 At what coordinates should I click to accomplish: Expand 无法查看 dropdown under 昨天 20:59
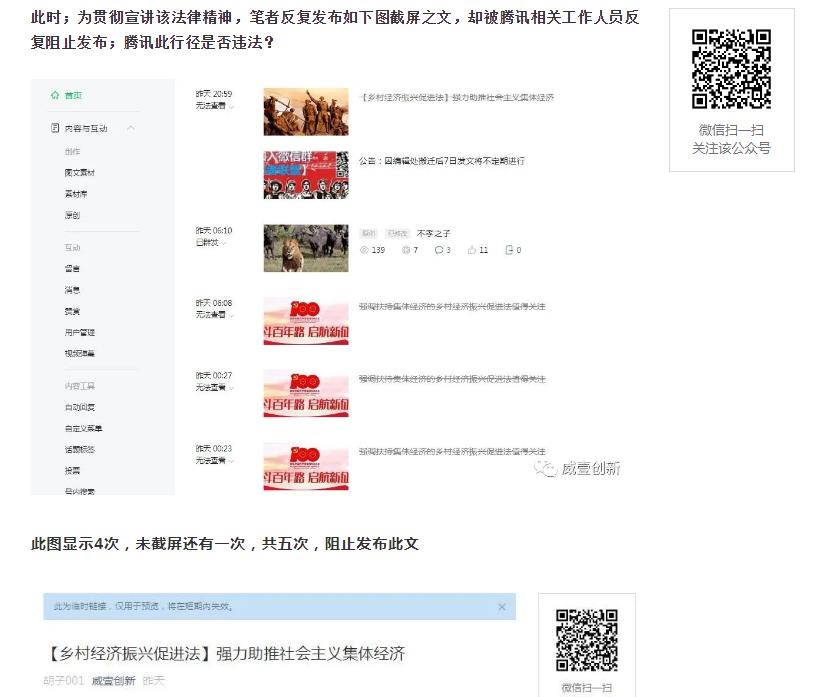pyautogui.click(x=232, y=106)
